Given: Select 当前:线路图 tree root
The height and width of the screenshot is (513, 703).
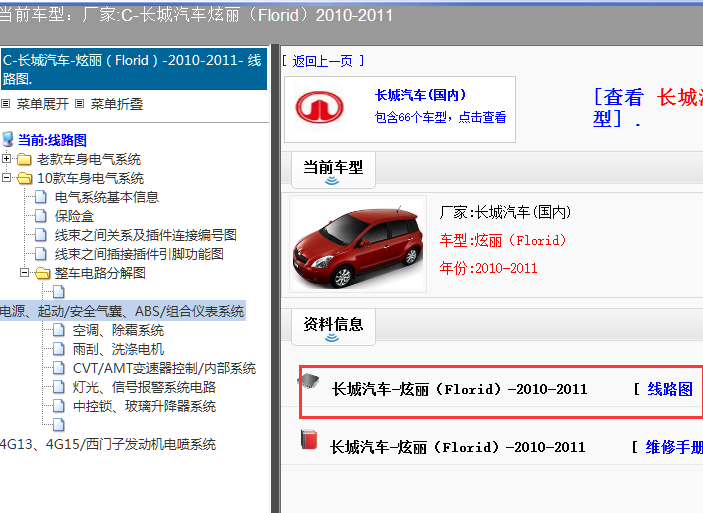Looking at the screenshot, I should click(x=52, y=140).
